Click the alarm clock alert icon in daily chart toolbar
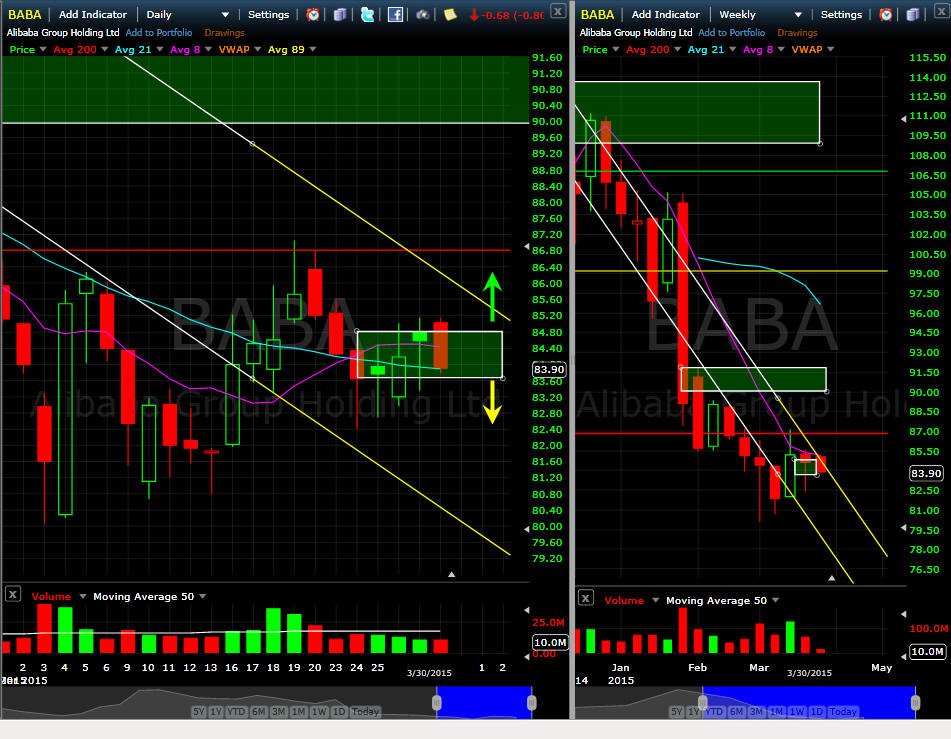 click(313, 15)
